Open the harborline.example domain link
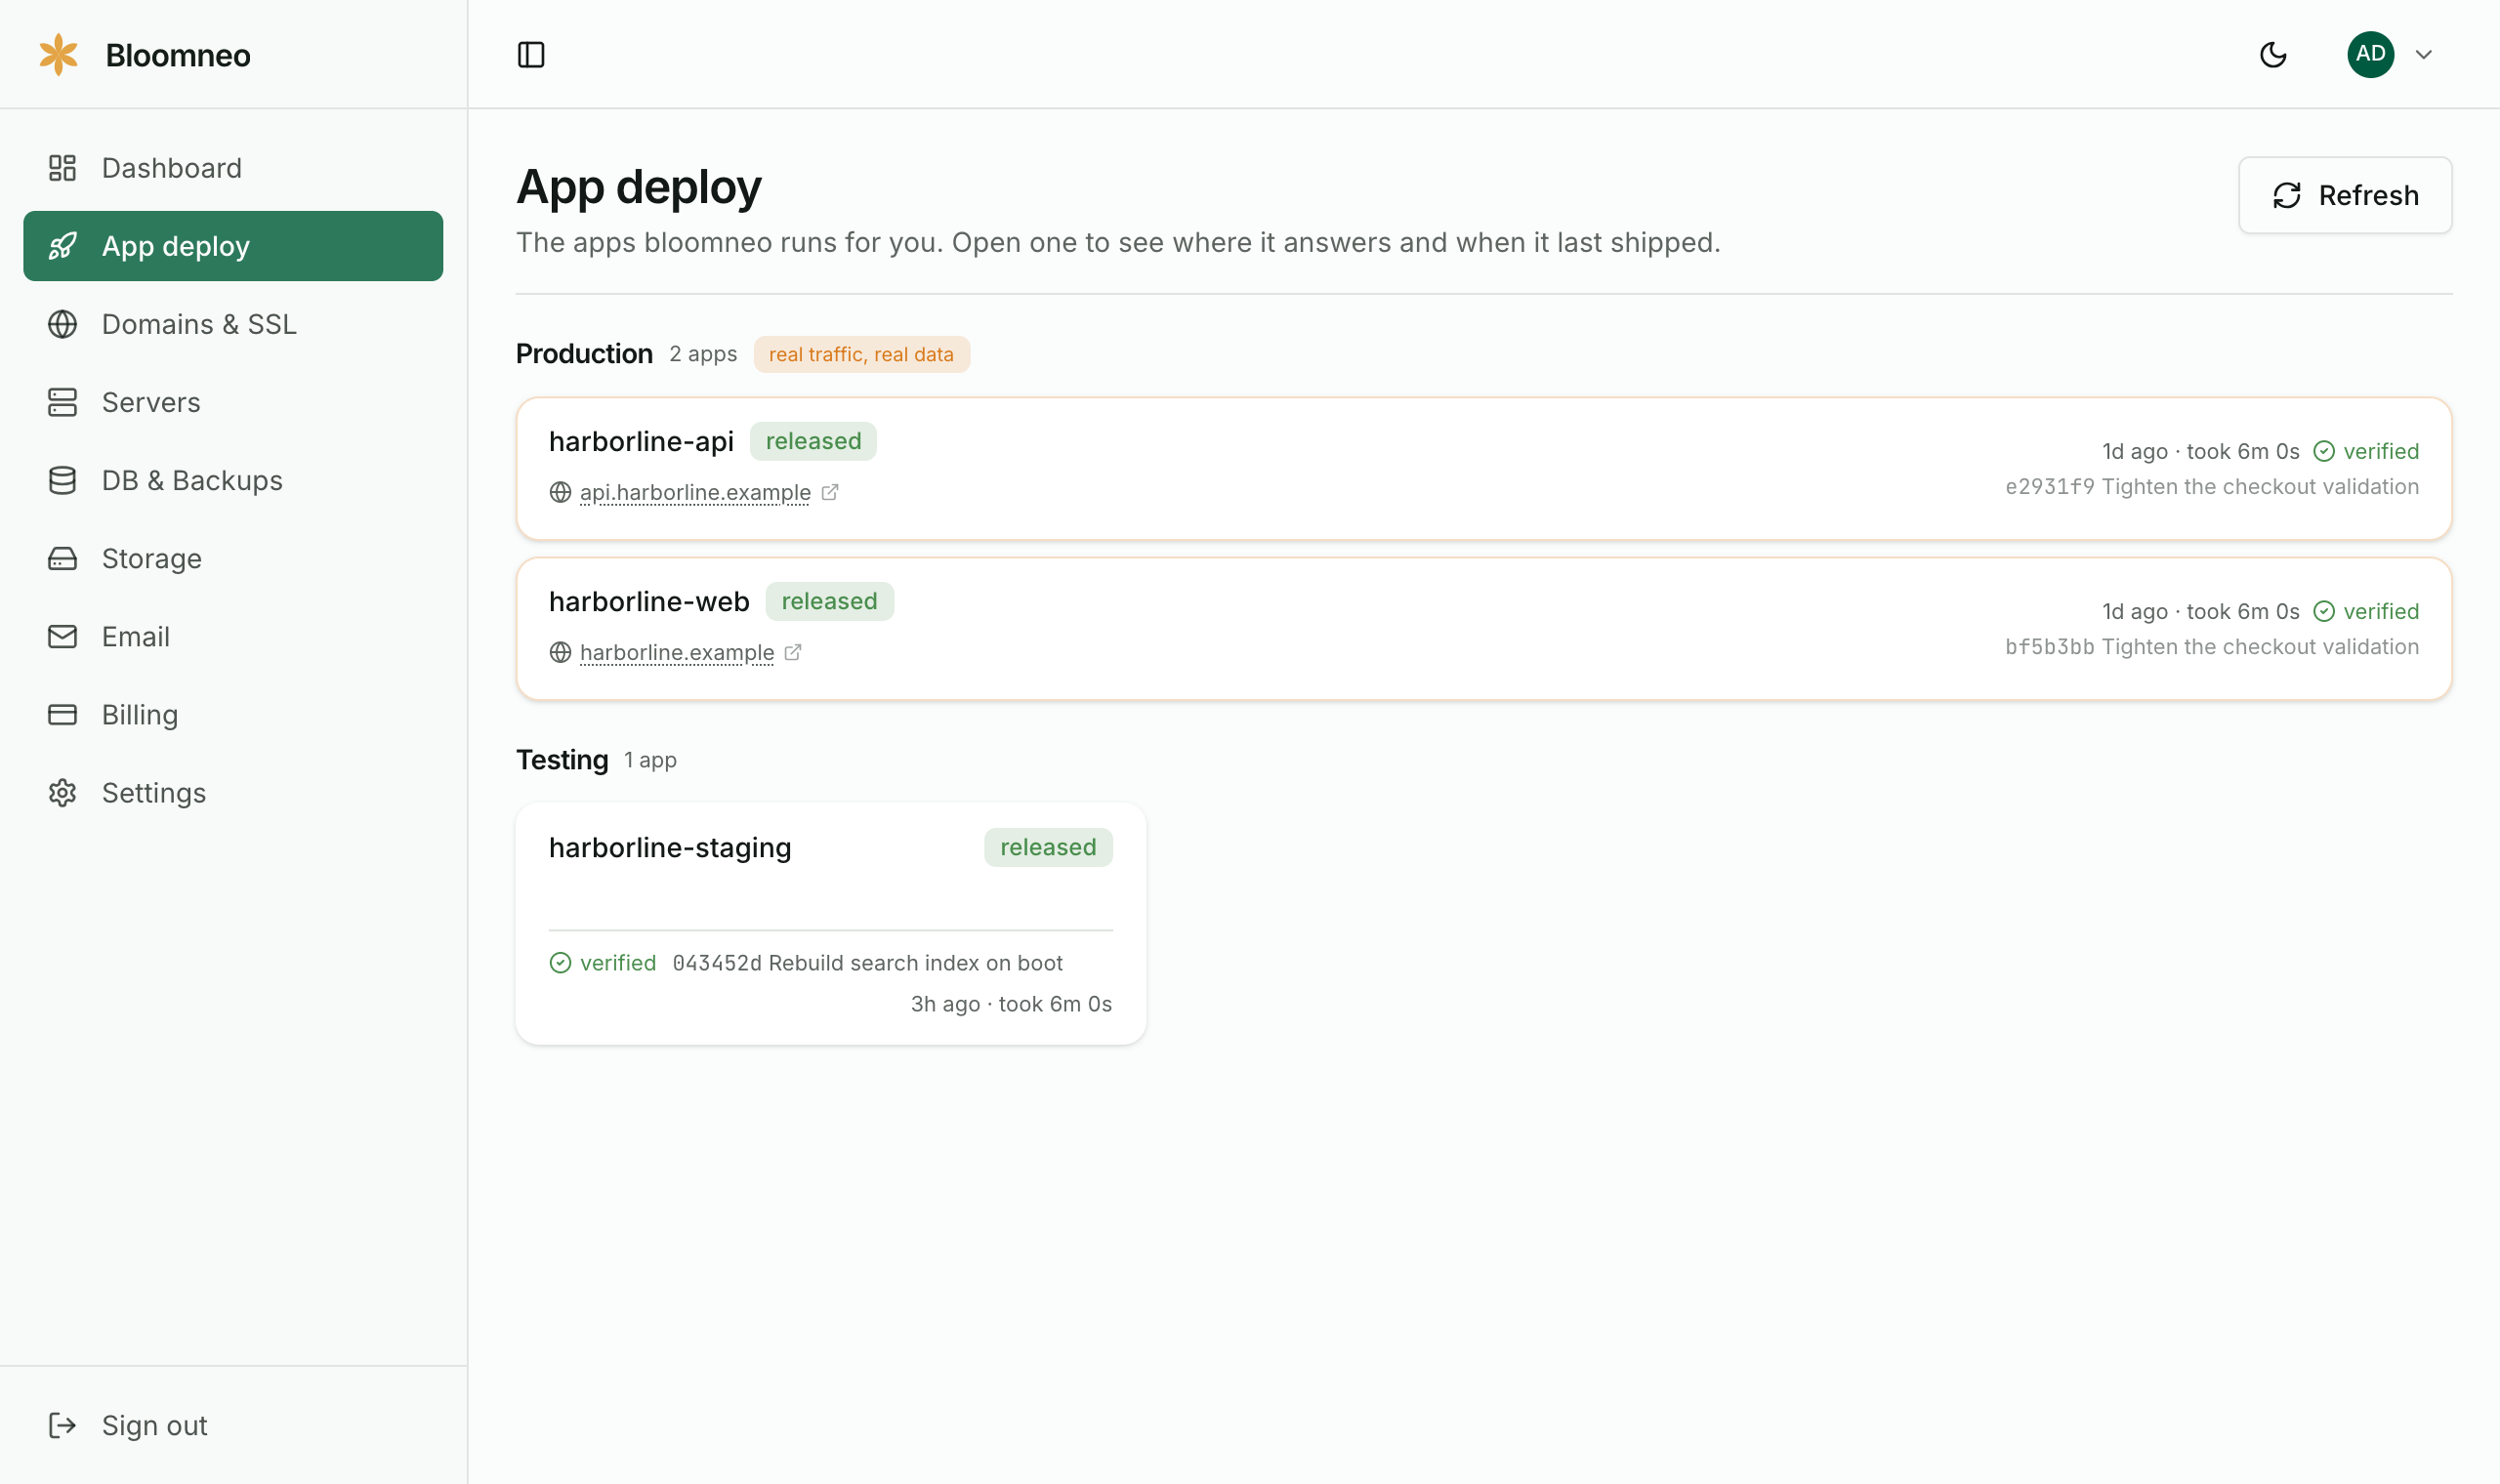This screenshot has width=2500, height=1484. (677, 652)
